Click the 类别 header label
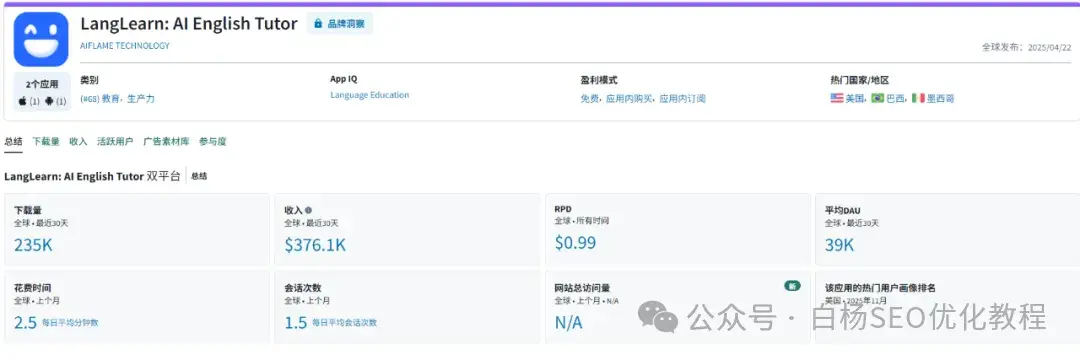The height and width of the screenshot is (360, 1080). (90, 80)
